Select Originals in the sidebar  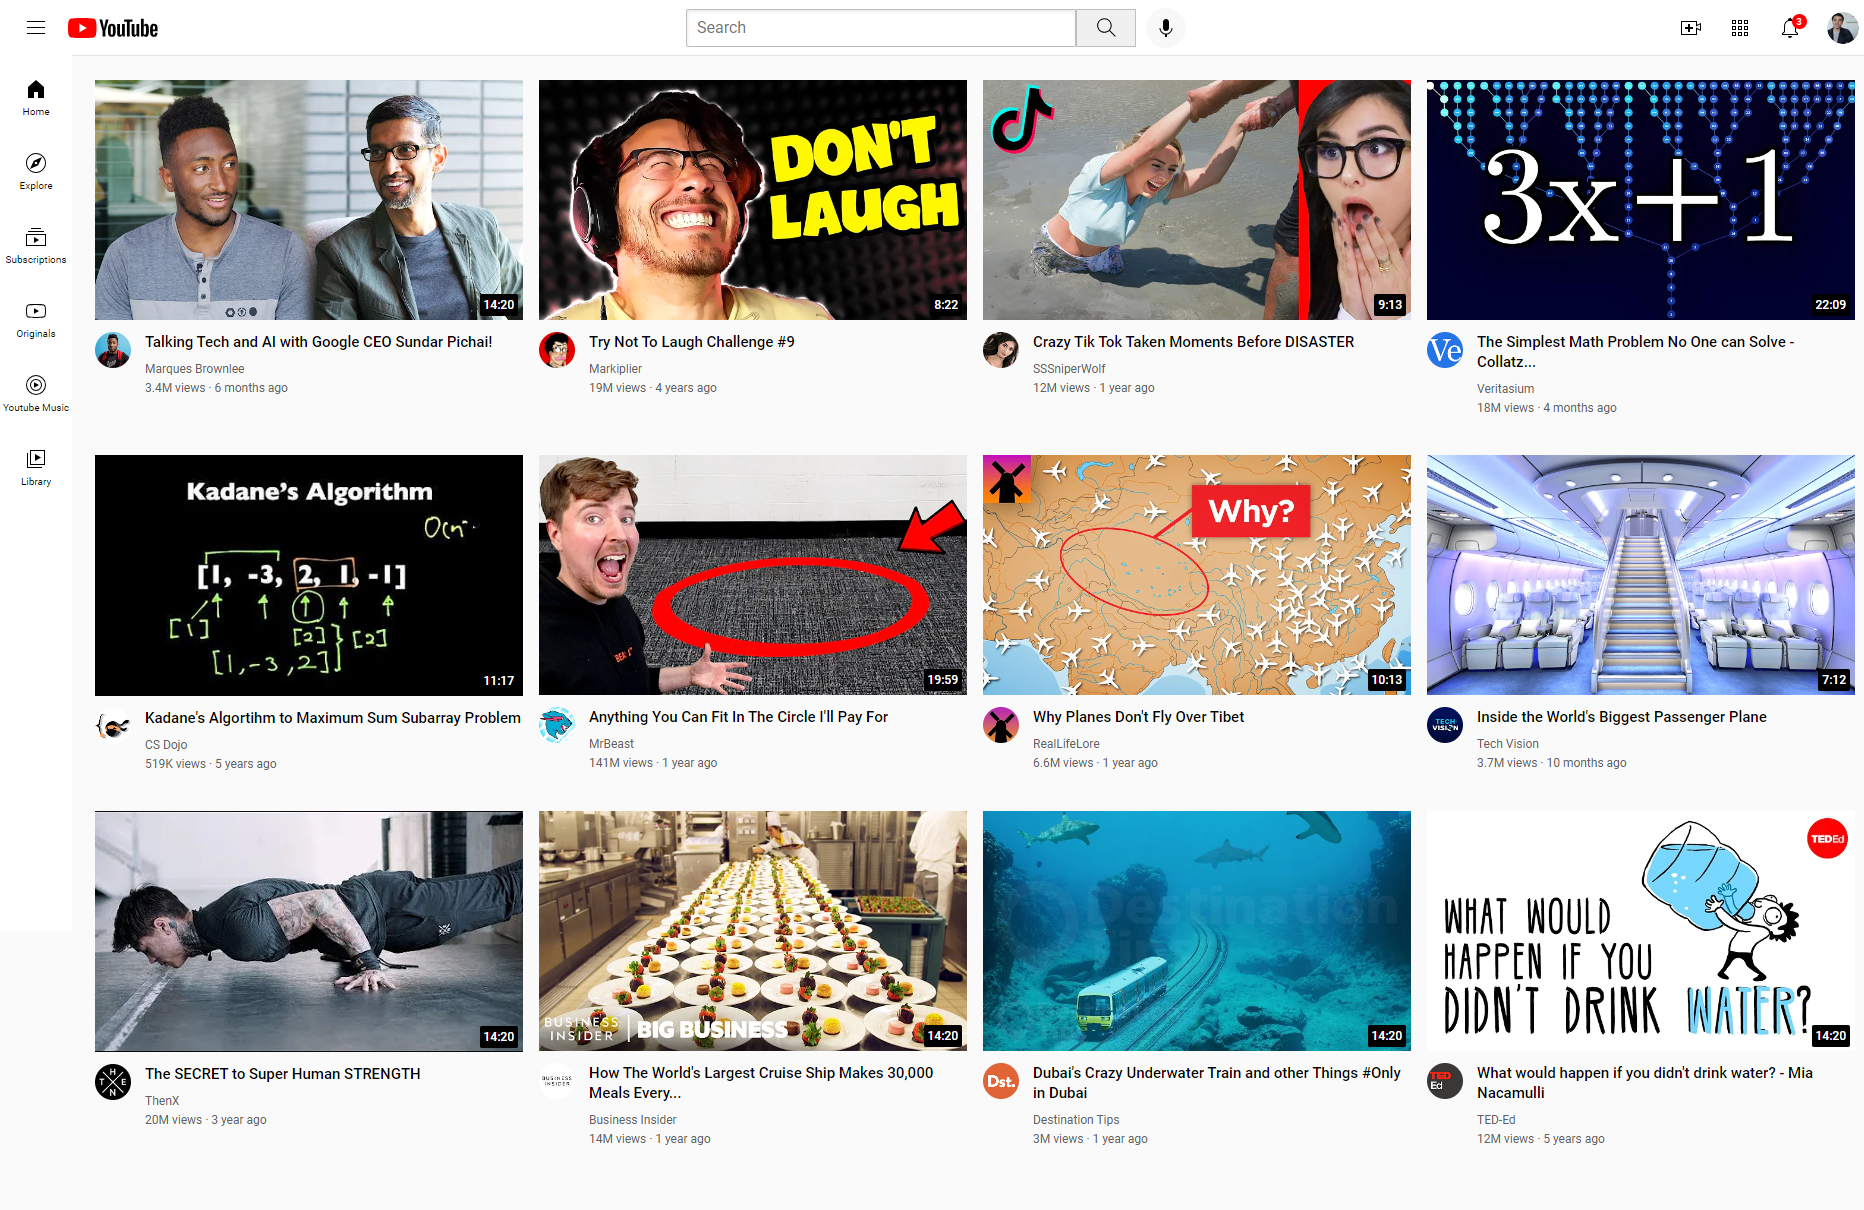coord(36,319)
